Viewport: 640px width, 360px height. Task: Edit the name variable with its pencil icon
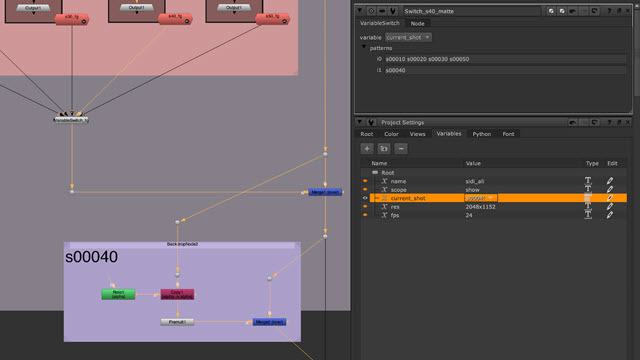pos(609,181)
